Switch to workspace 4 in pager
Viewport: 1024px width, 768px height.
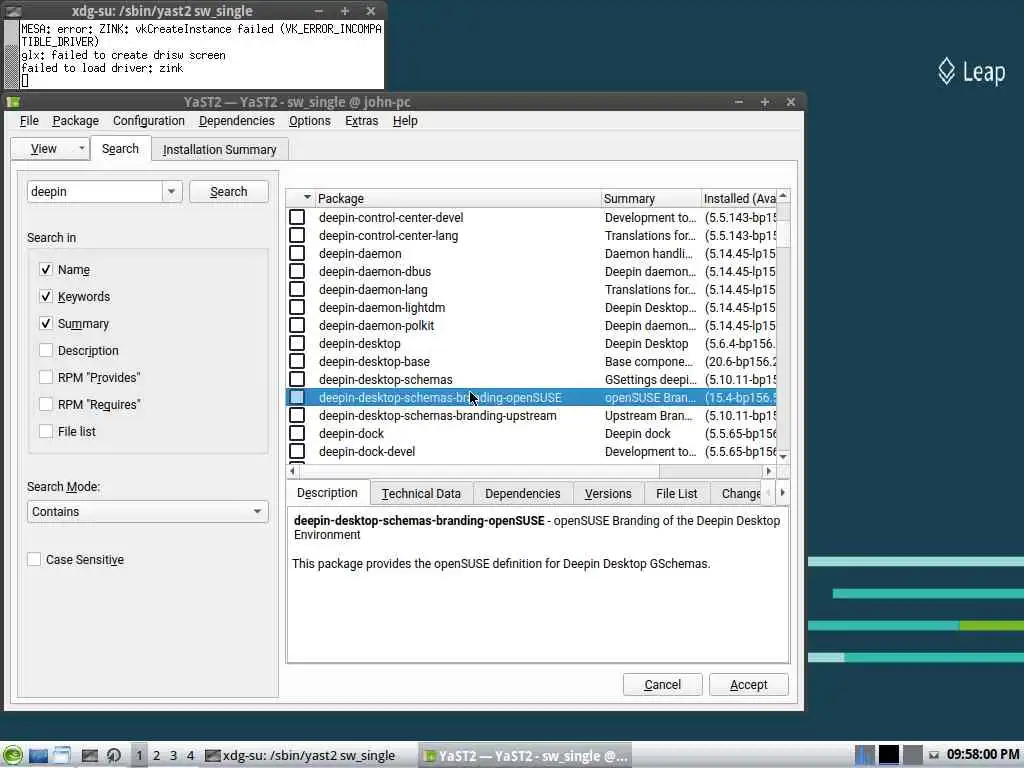coord(191,756)
